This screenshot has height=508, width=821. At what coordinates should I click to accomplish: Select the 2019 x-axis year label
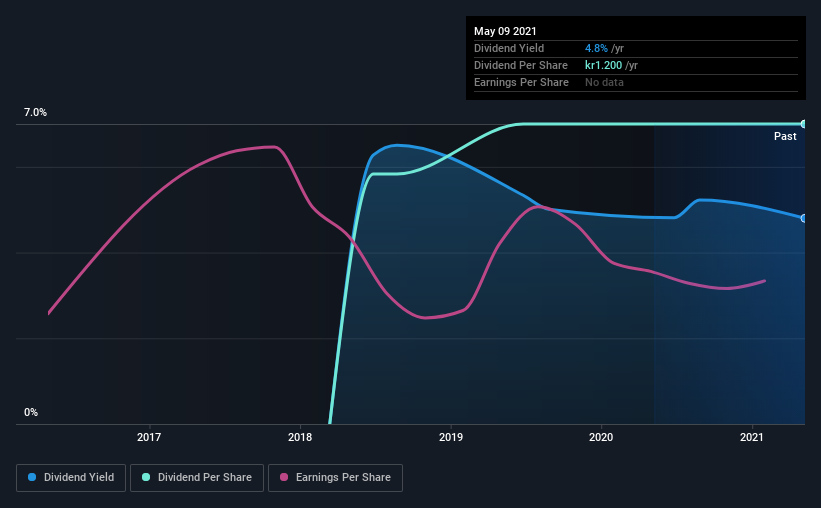point(451,437)
